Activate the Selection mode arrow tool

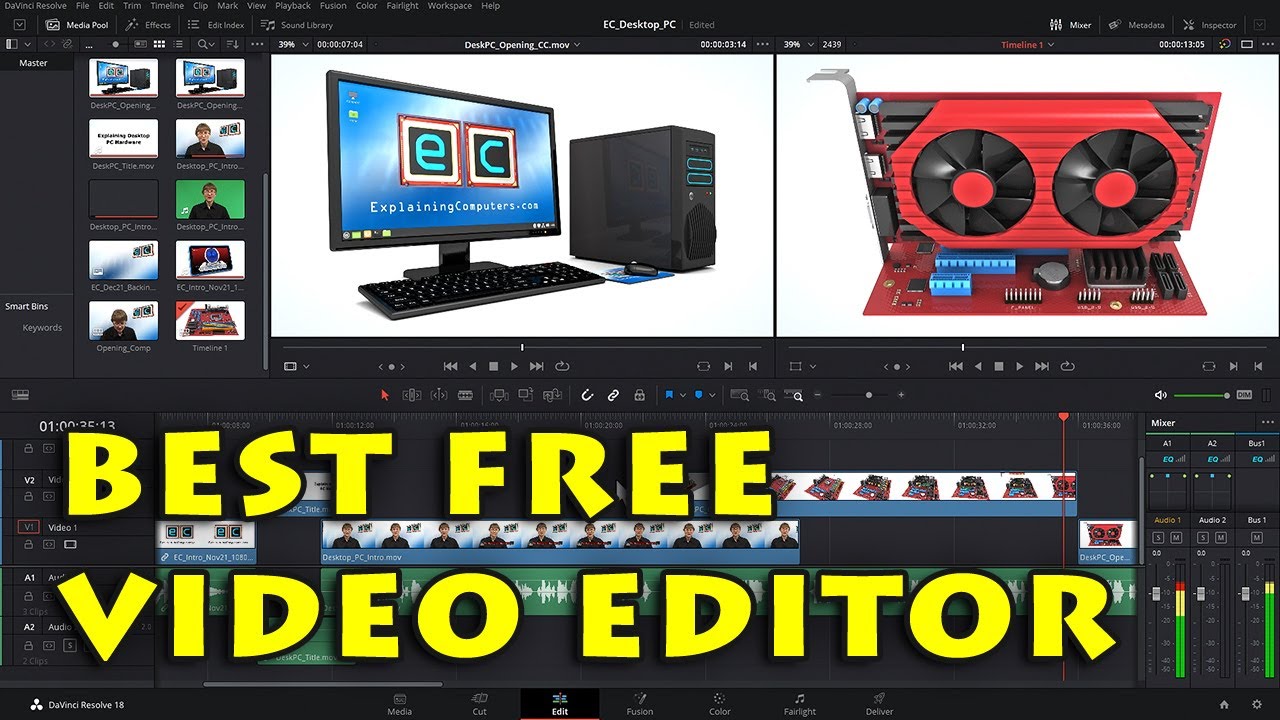pyautogui.click(x=385, y=395)
